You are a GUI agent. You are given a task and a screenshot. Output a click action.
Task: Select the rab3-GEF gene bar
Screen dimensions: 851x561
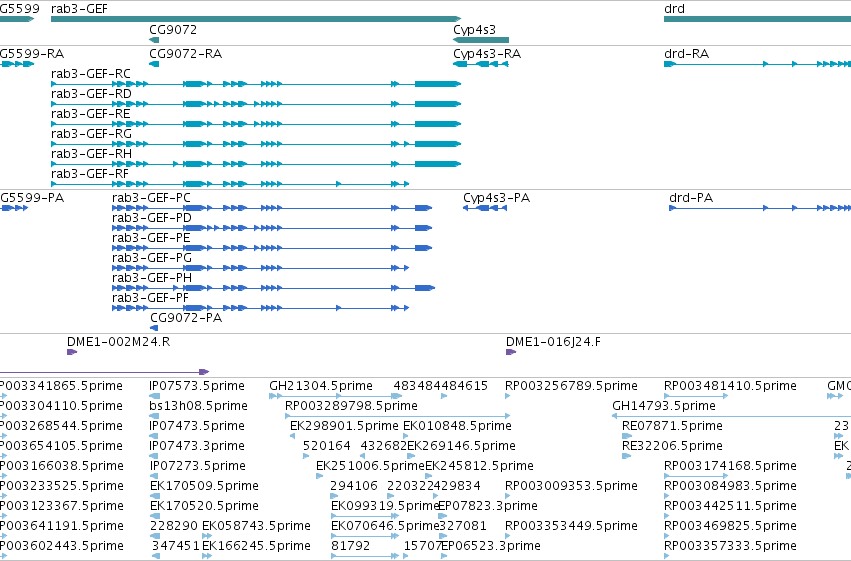pos(256,19)
